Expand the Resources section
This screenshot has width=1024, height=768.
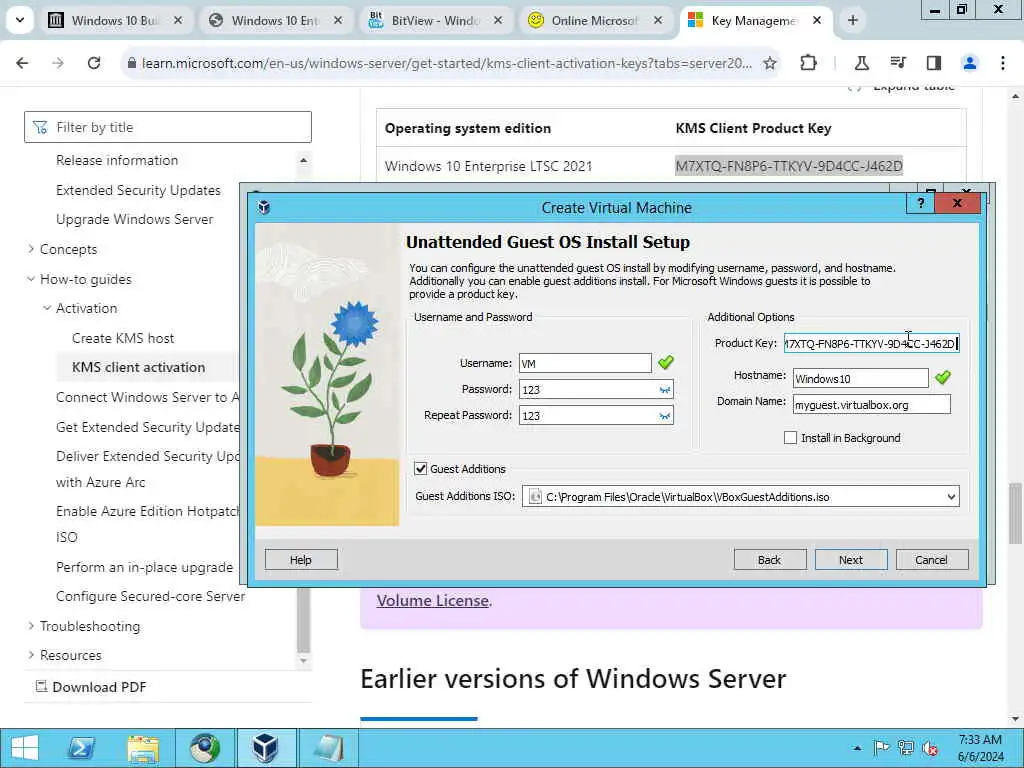point(71,655)
